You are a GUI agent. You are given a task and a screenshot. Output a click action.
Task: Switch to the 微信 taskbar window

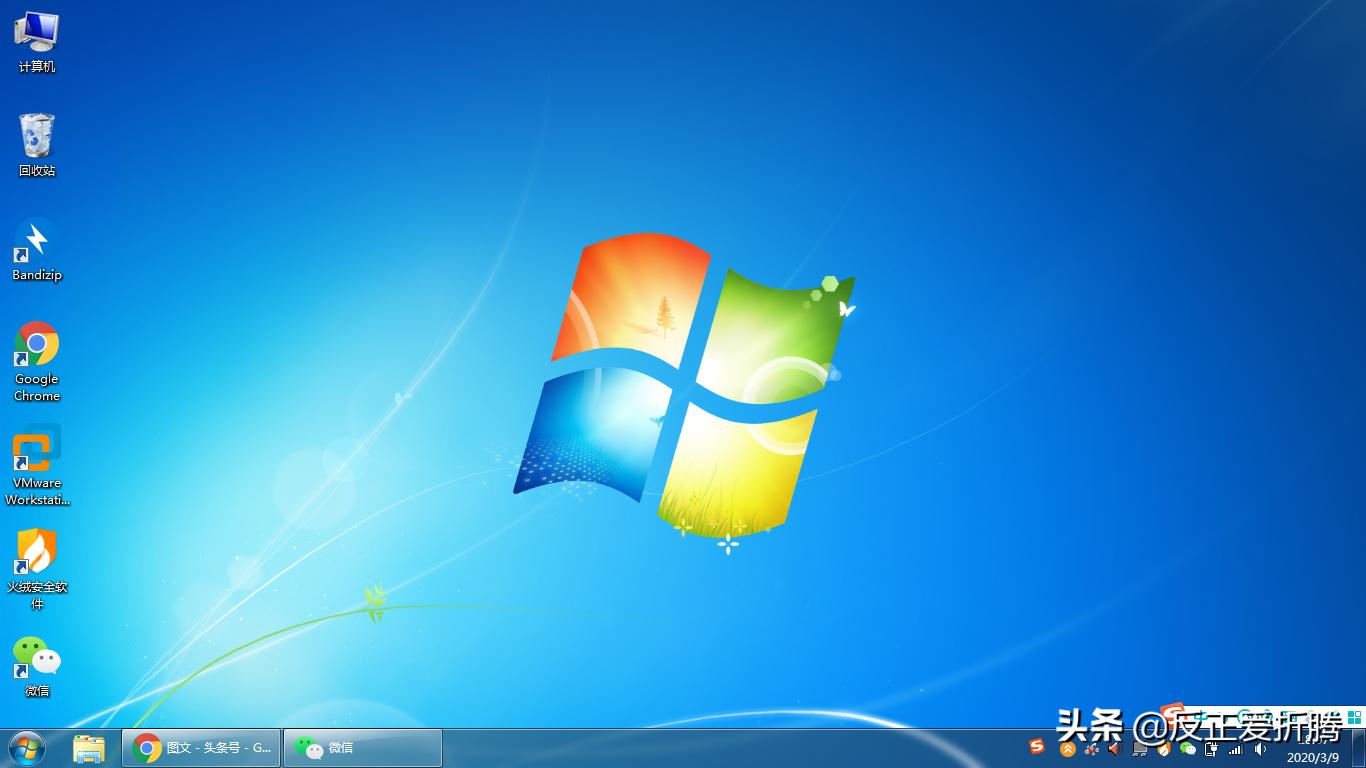click(362, 747)
